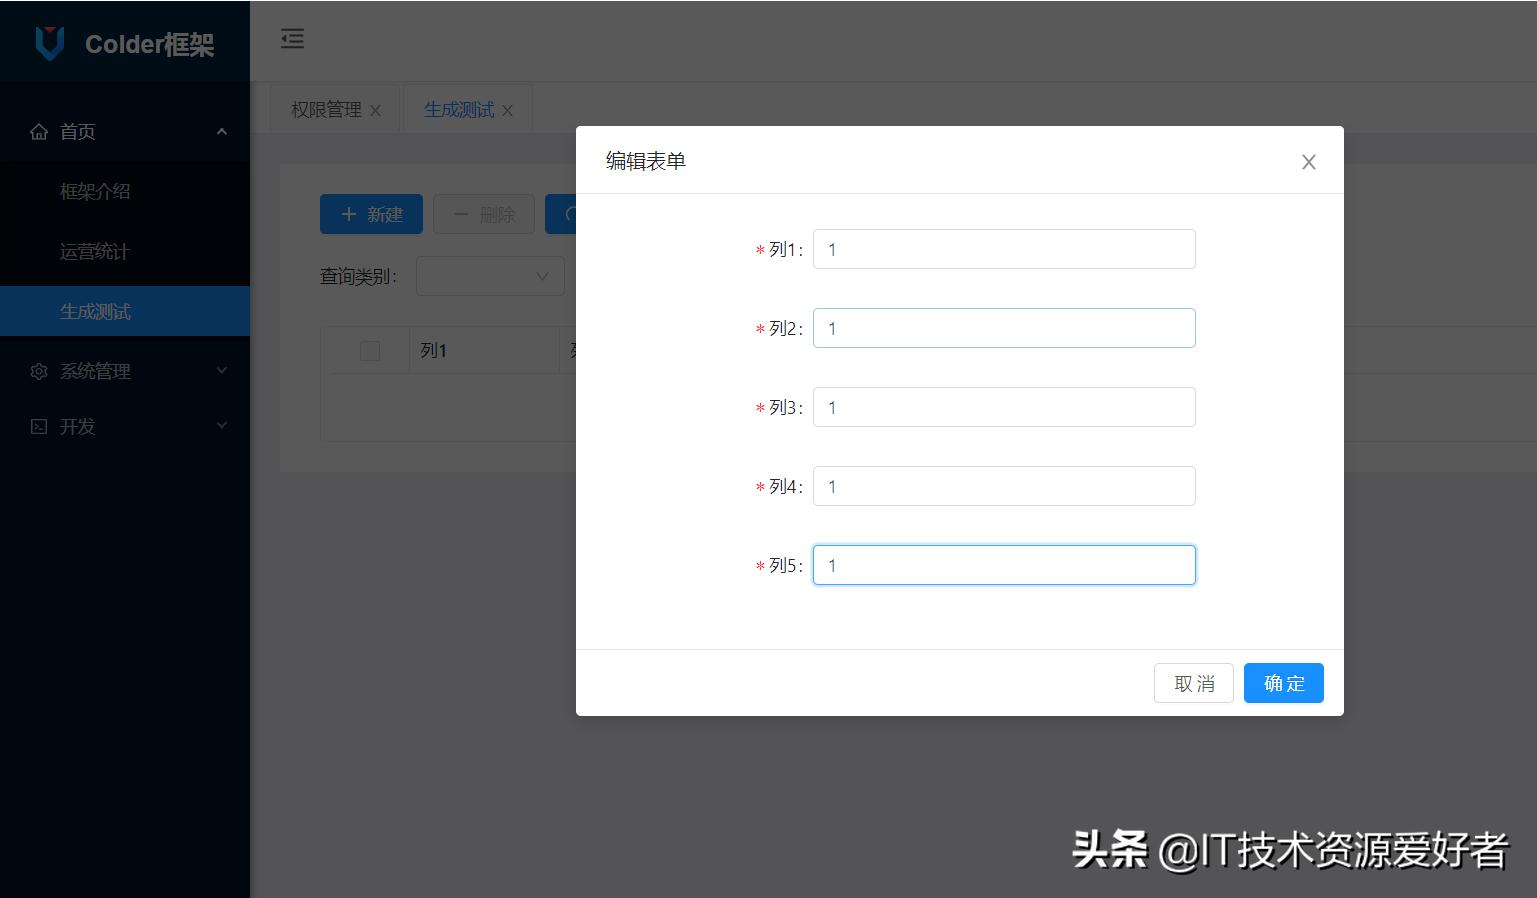Click the Colder框架 shield logo
The width and height of the screenshot is (1537, 898).
tap(48, 42)
